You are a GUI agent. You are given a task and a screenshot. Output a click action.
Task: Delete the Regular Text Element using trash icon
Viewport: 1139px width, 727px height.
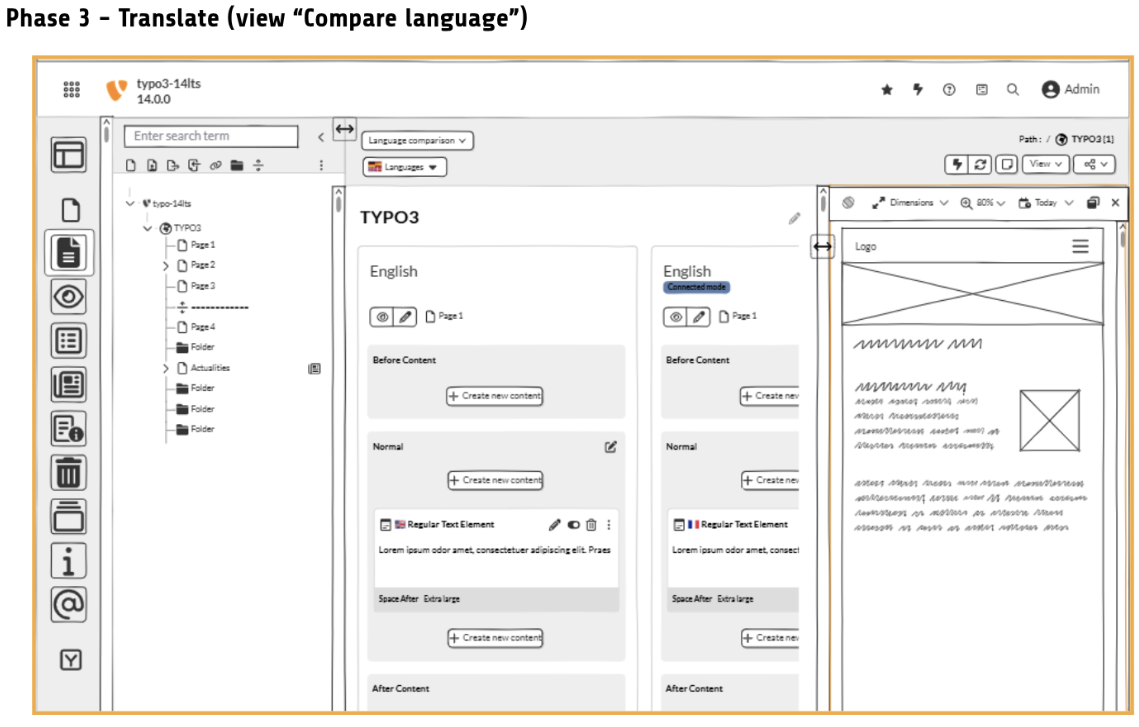(x=591, y=525)
